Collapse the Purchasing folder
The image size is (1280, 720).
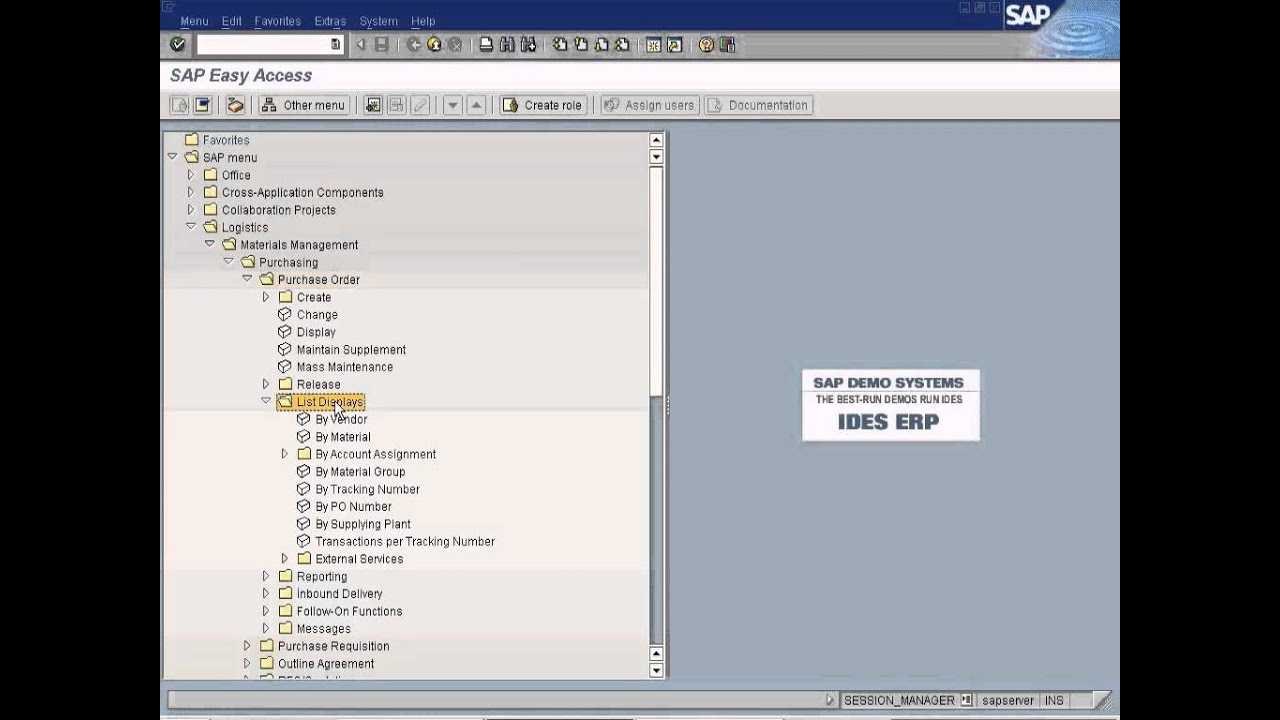tap(228, 262)
